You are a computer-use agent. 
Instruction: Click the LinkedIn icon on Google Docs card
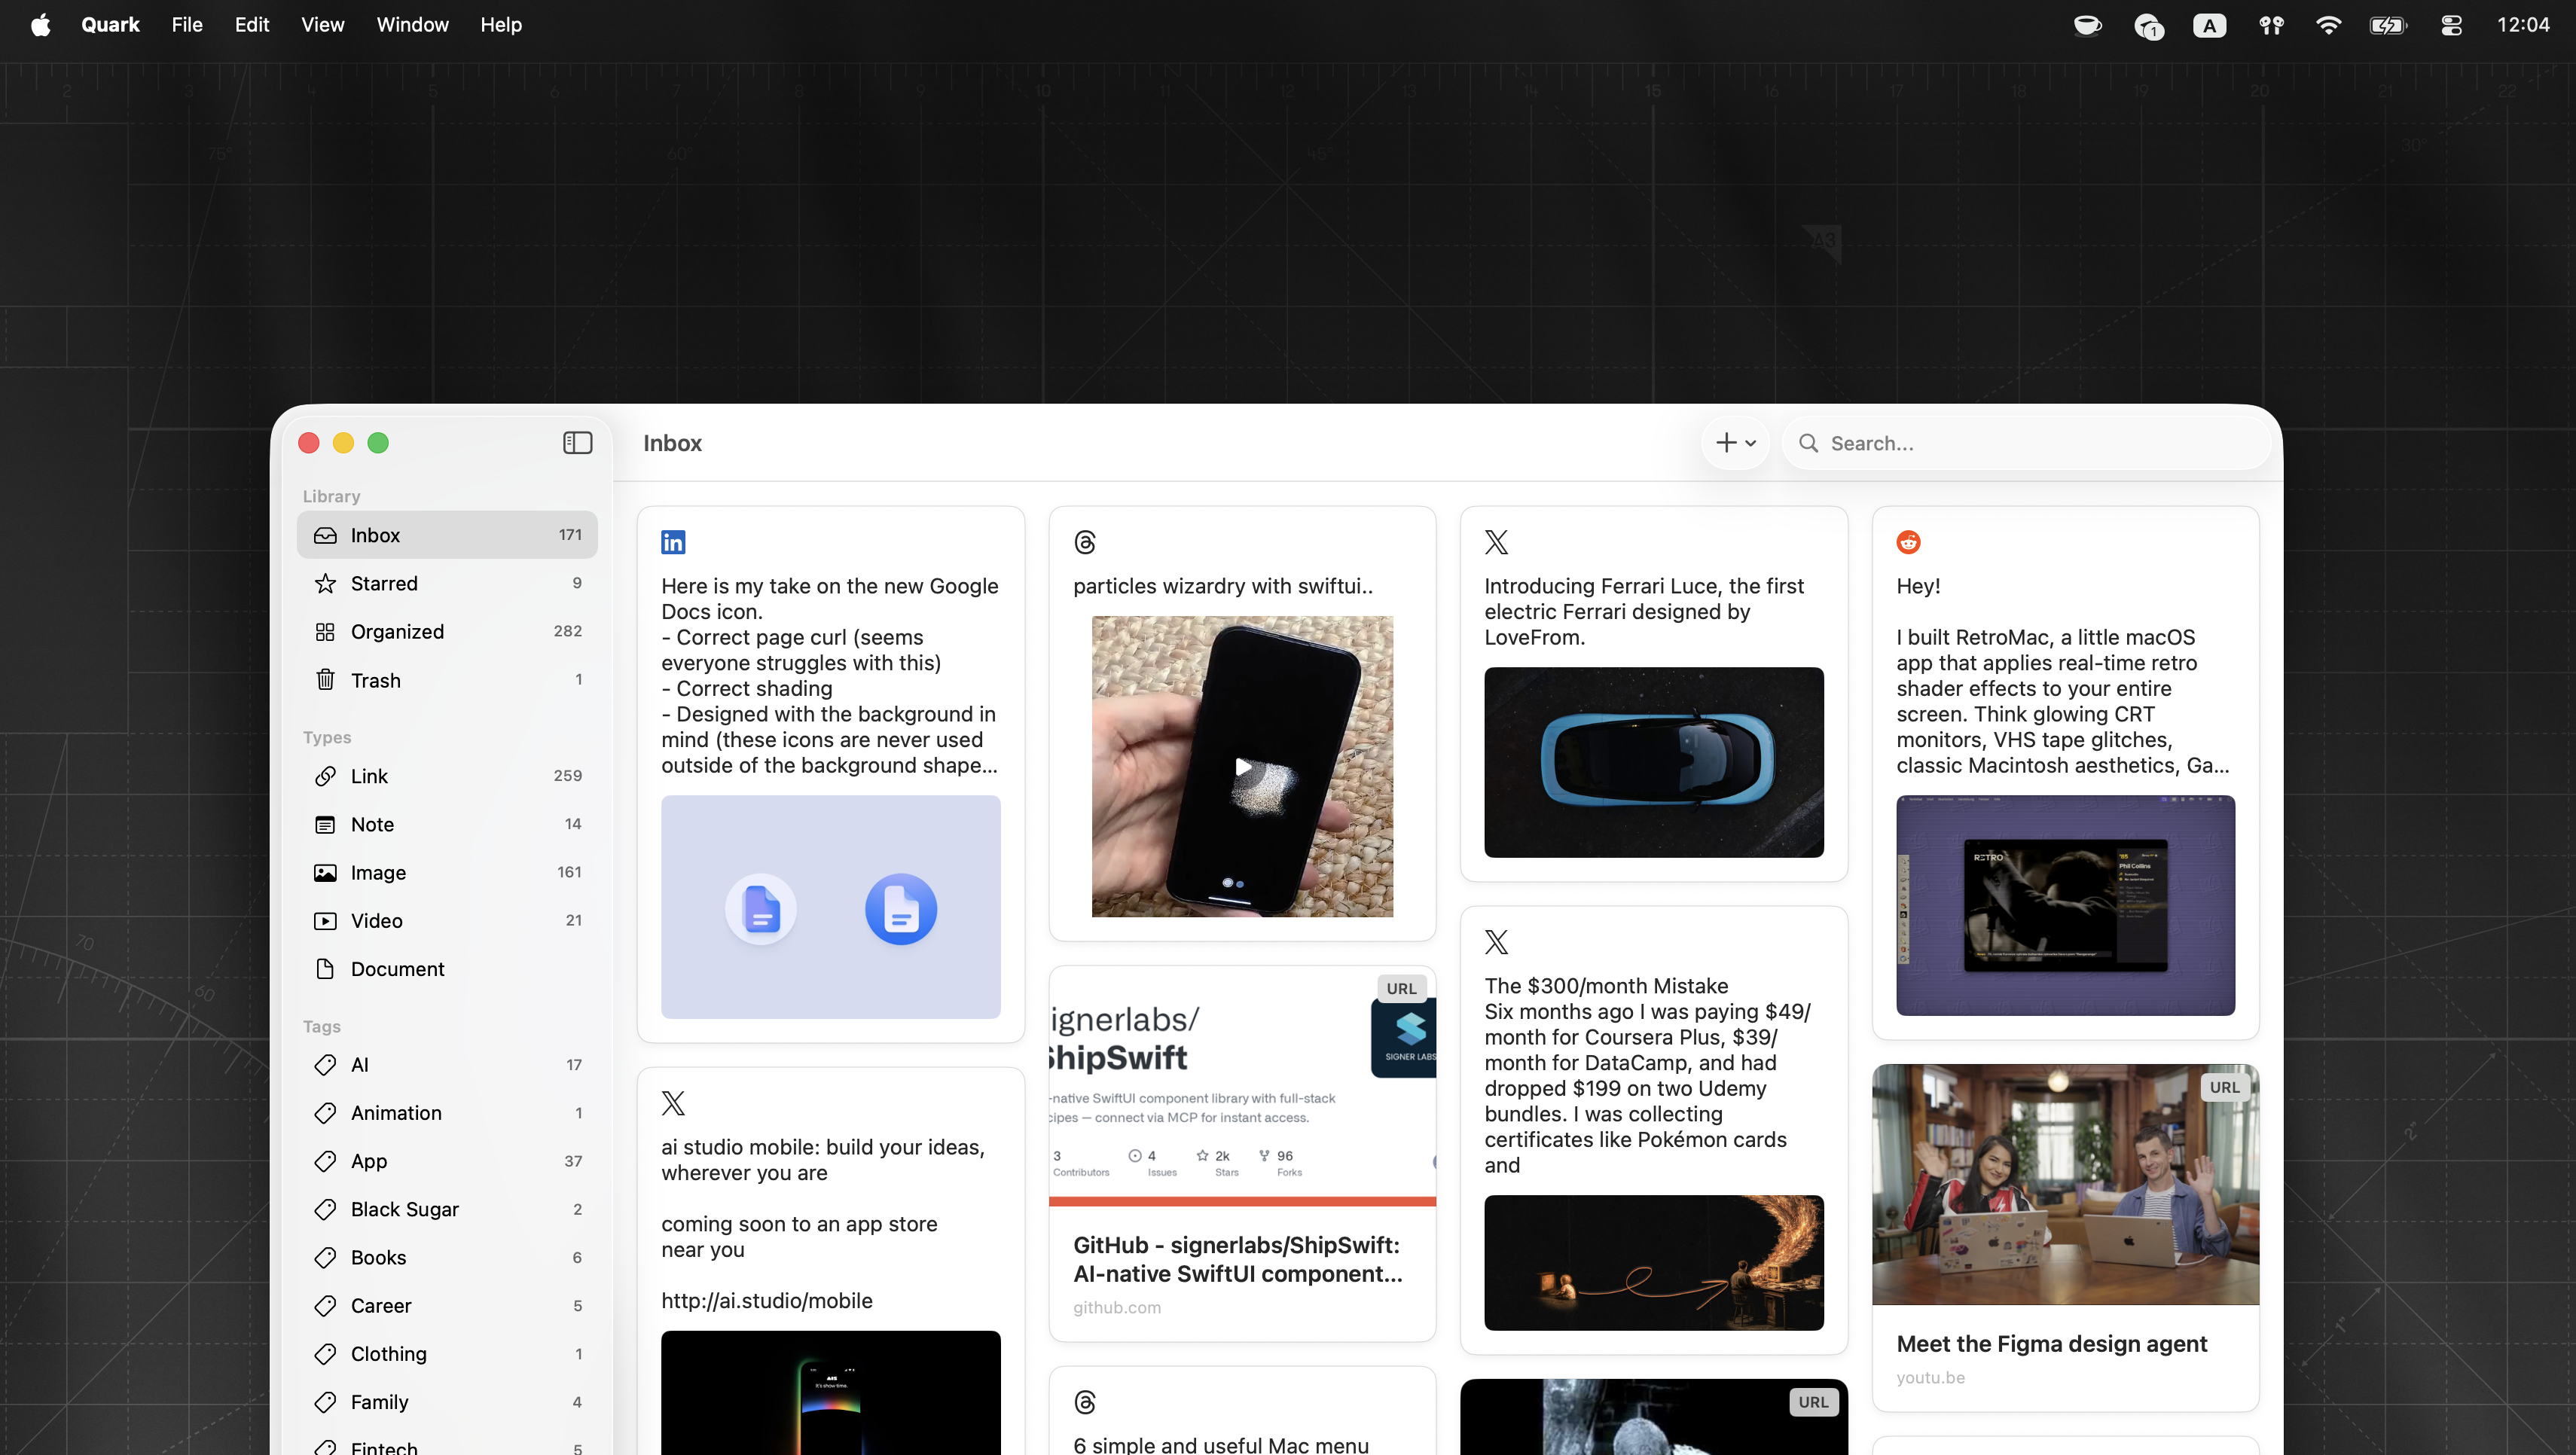coord(673,542)
